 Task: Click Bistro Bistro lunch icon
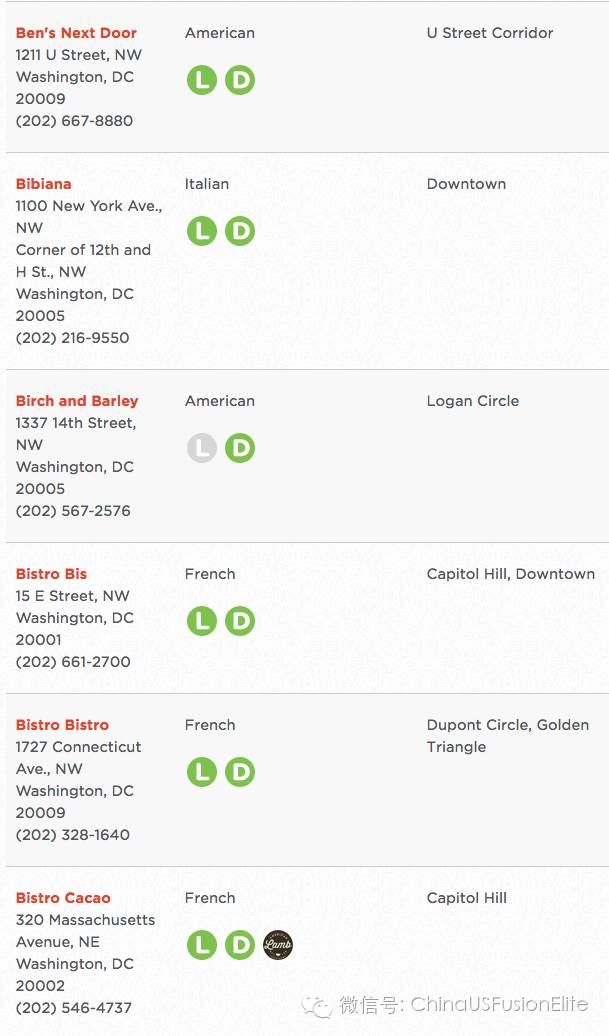[202, 772]
